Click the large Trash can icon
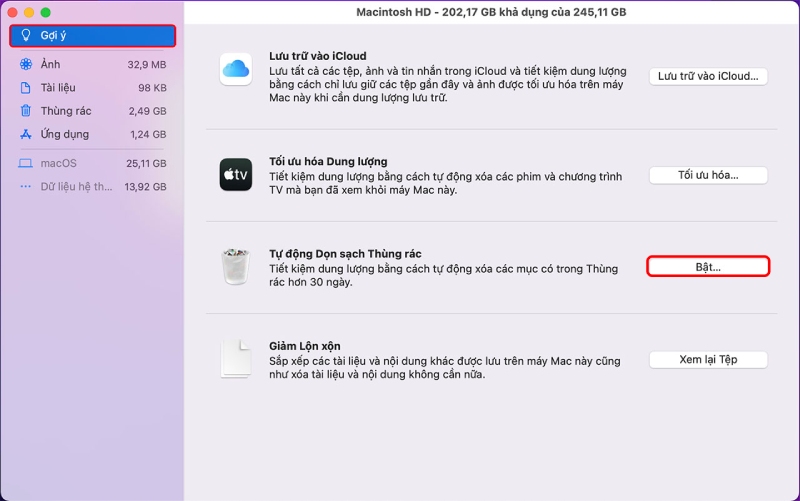This screenshot has width=800, height=501. coord(236,266)
